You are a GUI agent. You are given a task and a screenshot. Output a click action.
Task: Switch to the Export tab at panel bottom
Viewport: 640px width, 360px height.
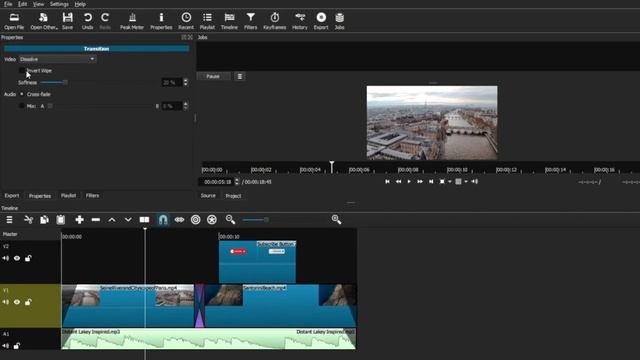click(x=12, y=196)
